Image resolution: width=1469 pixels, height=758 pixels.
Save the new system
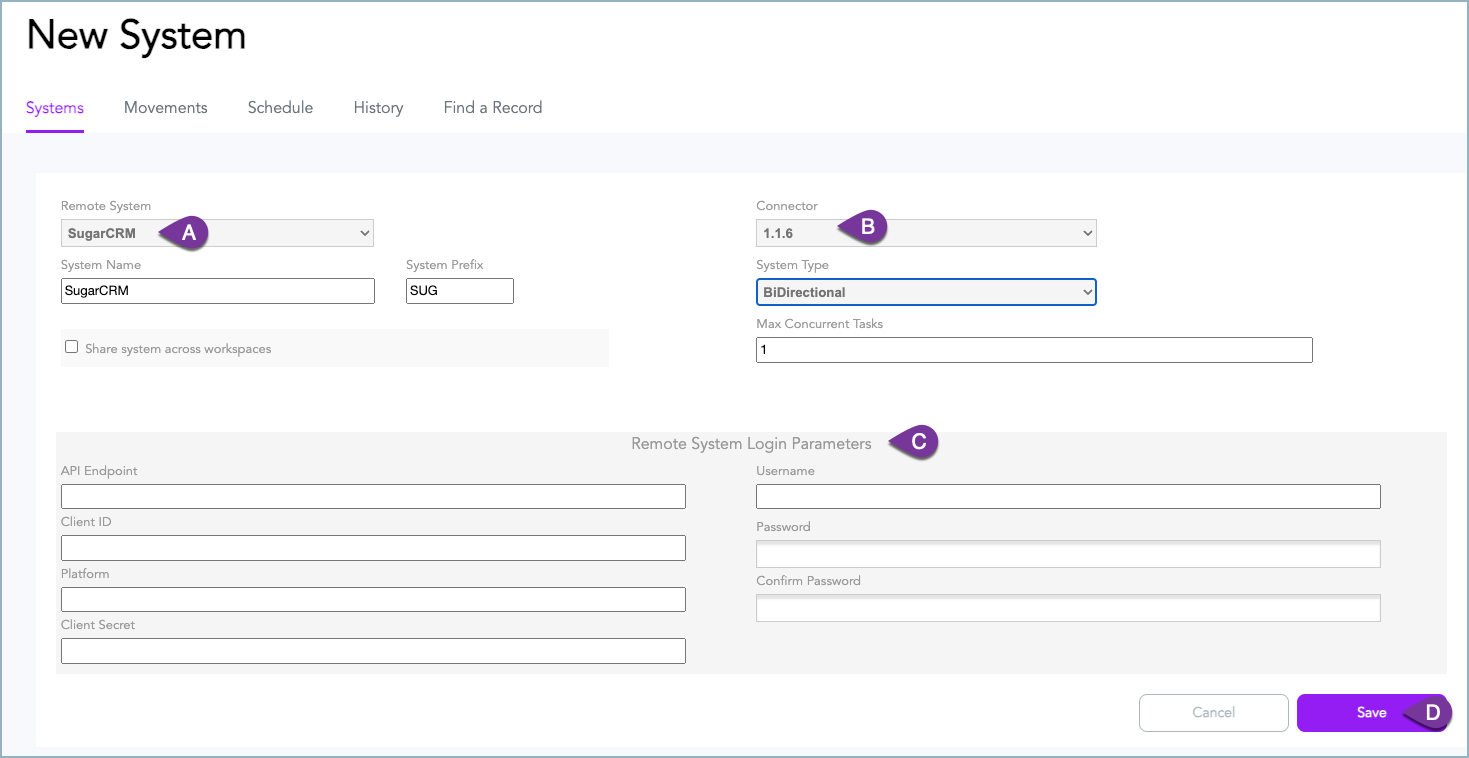coord(1372,713)
